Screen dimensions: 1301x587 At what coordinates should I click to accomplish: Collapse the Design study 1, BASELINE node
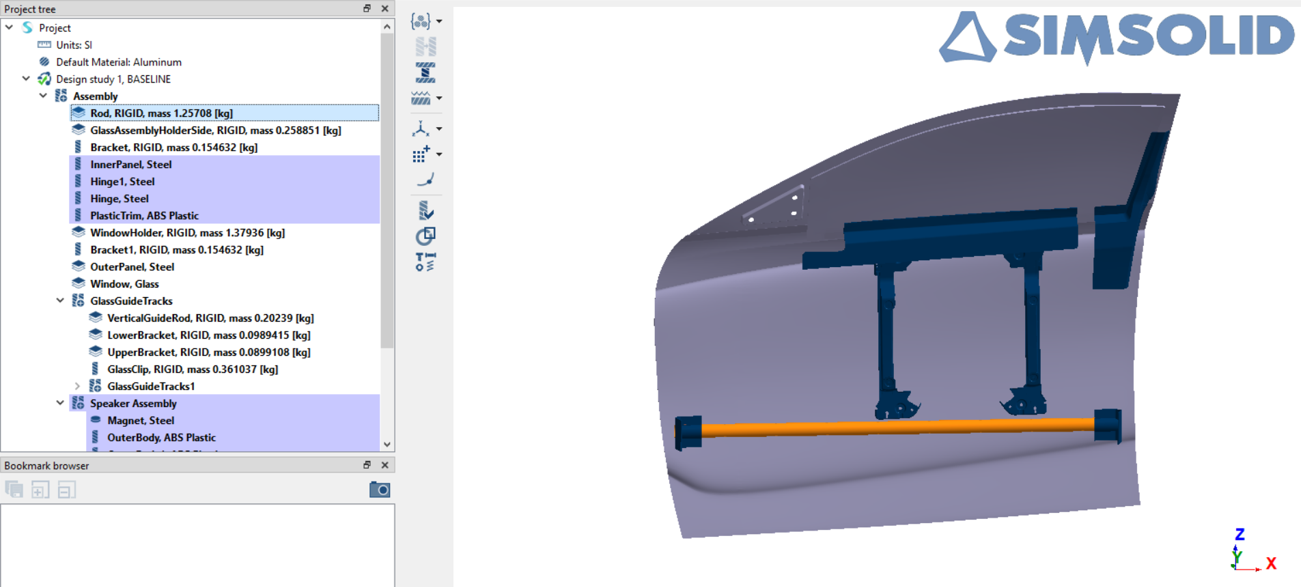click(x=26, y=79)
